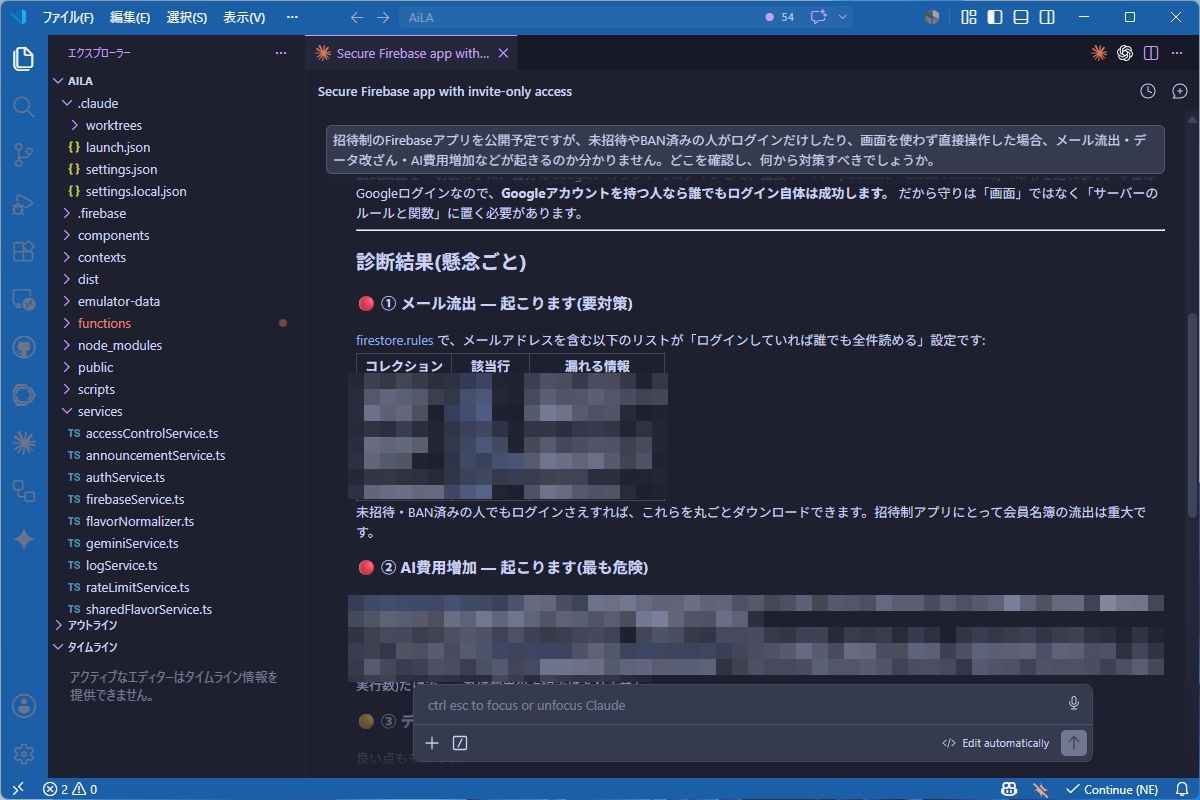Click the orange Claude icon in editor toolbar
The image size is (1200, 800).
click(1099, 53)
